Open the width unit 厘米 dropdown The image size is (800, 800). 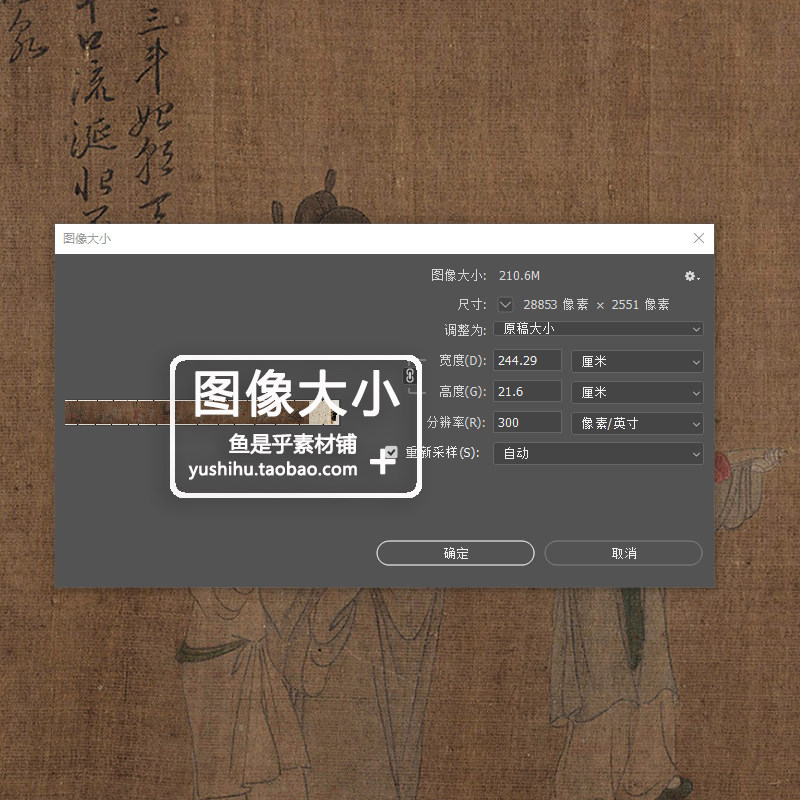tap(637, 362)
